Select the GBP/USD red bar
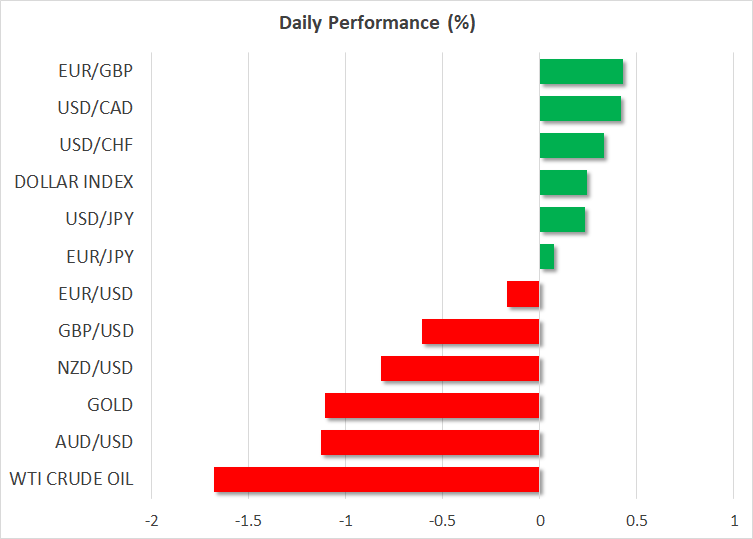Image resolution: width=753 pixels, height=539 pixels. (480, 331)
